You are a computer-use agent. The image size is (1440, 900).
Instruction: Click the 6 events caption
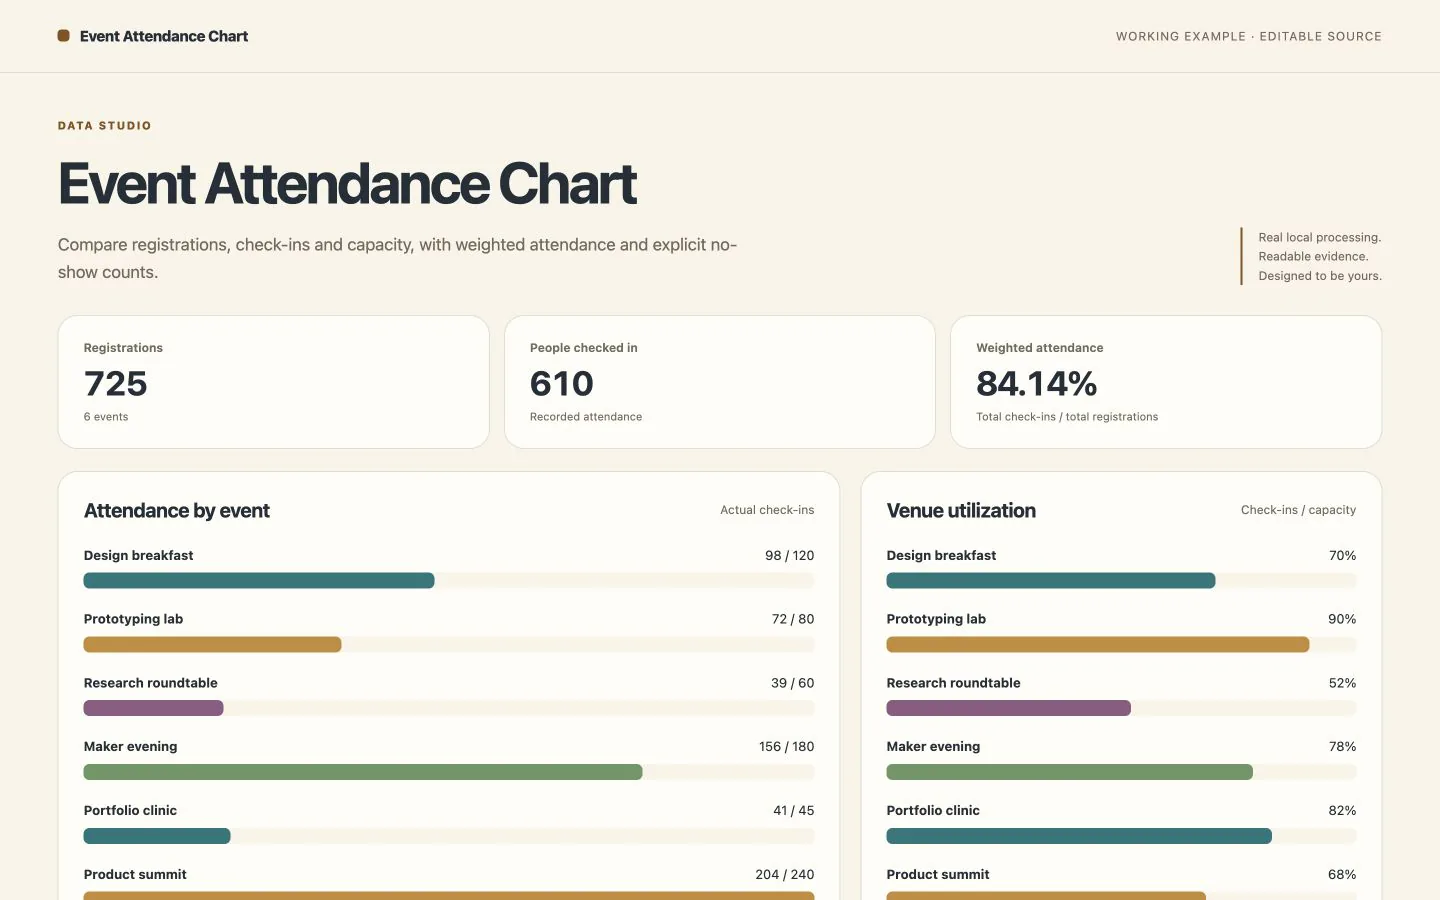pyautogui.click(x=106, y=417)
